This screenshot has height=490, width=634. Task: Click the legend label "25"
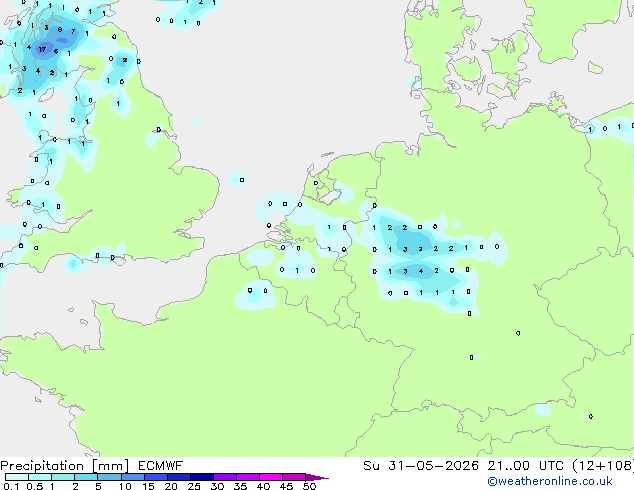point(194,486)
